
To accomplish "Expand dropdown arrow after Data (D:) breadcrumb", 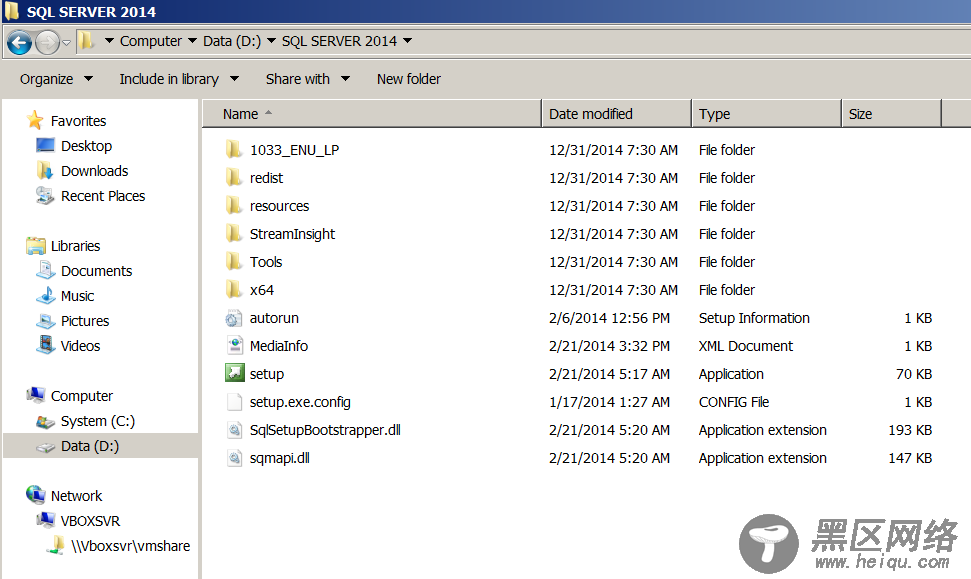I will coord(271,41).
